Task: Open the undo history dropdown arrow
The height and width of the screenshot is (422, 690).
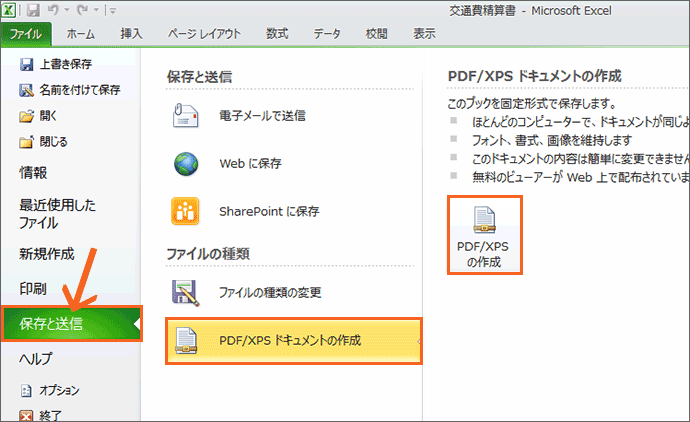Action: tap(66, 10)
